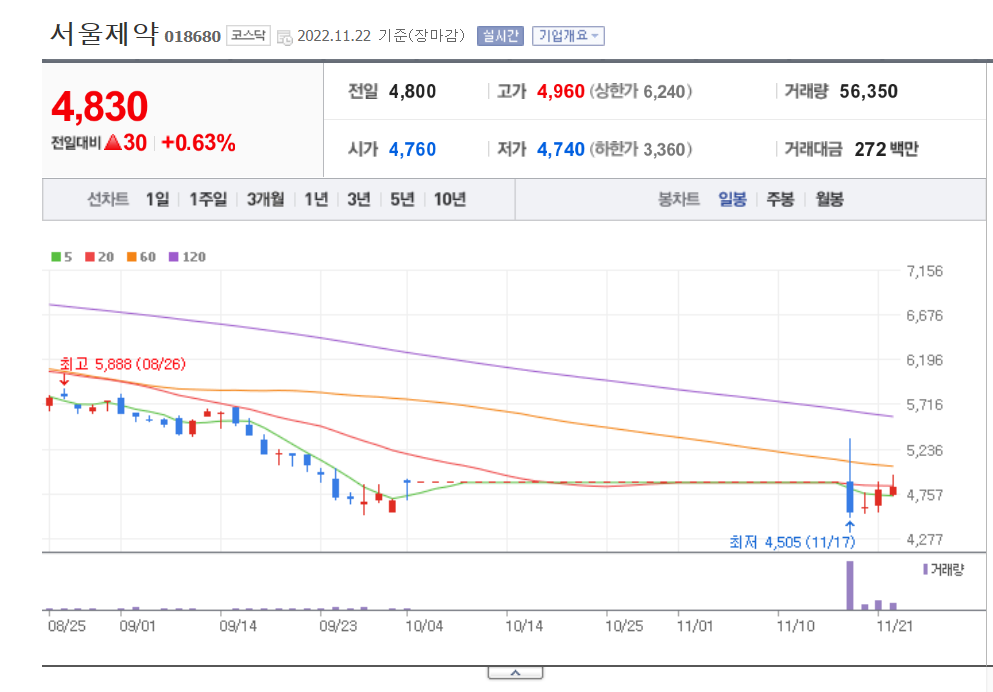The height and width of the screenshot is (692, 993).
Task: Switch to 일봉 daily candle chart
Action: [x=732, y=199]
